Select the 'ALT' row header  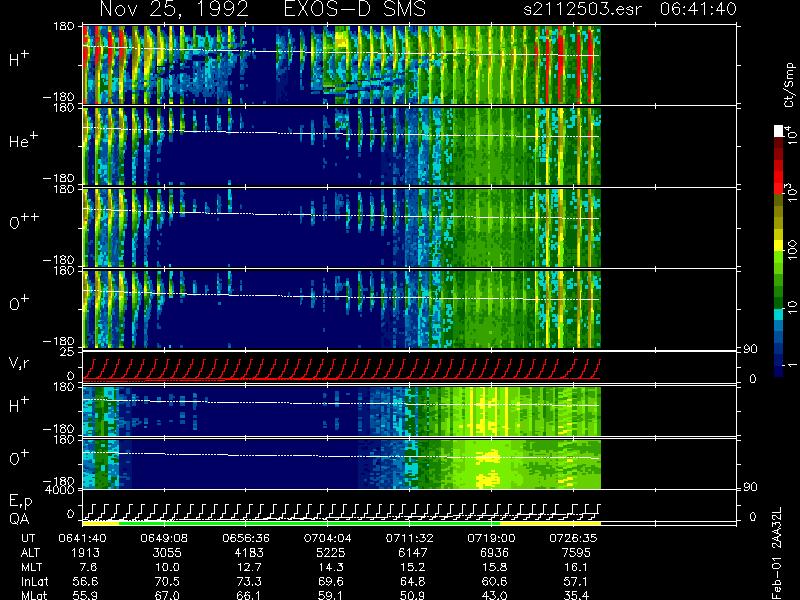click(x=31, y=553)
